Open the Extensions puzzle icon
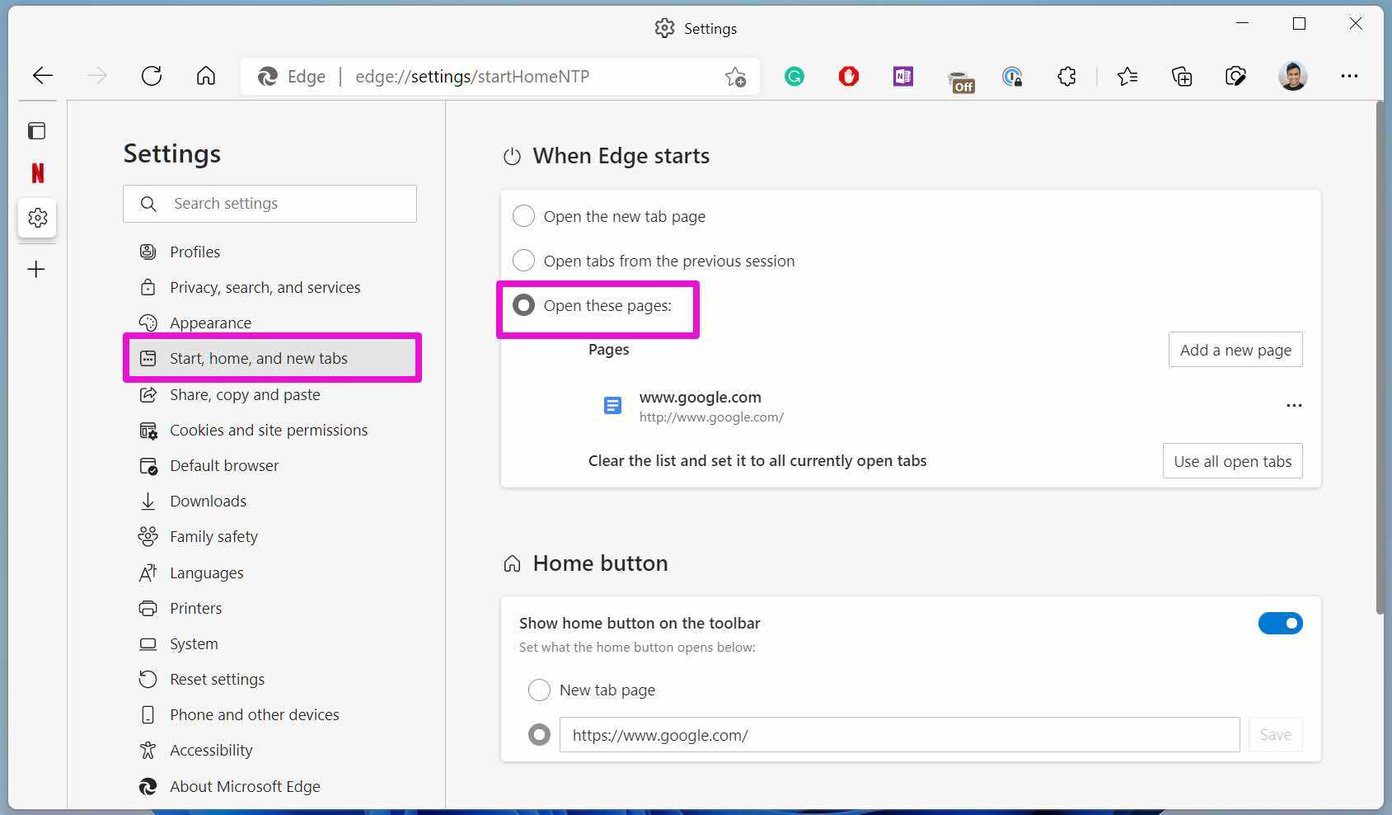The image size is (1392, 815). point(1067,76)
